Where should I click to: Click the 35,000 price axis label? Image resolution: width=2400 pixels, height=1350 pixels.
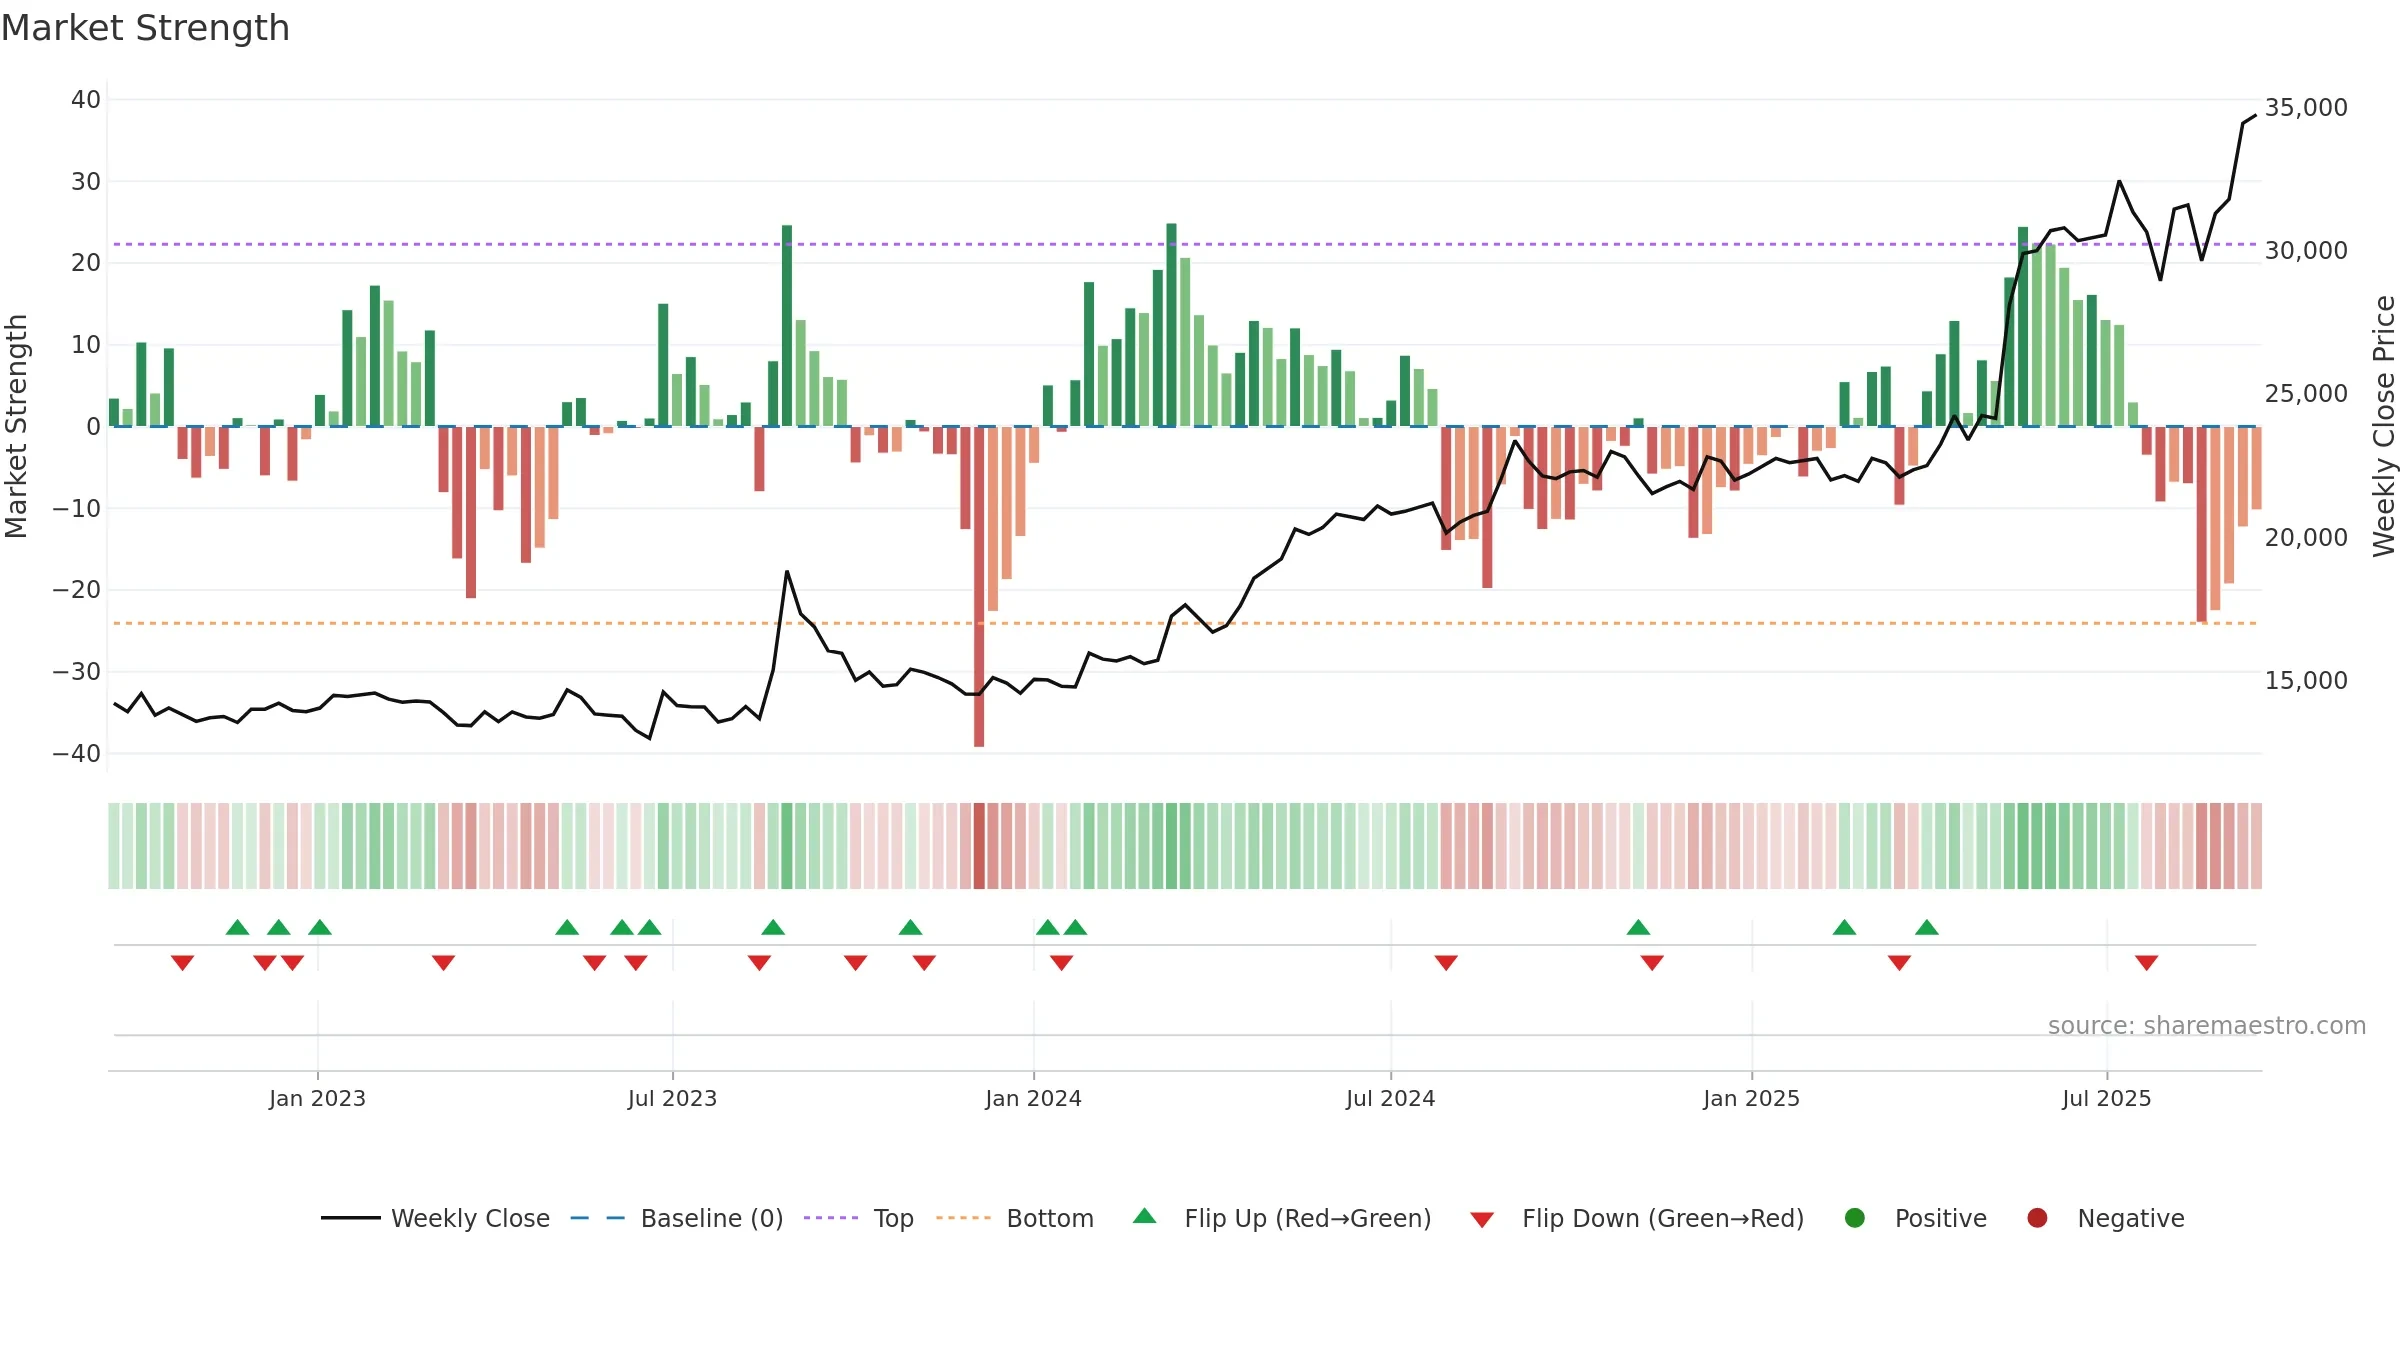(2306, 108)
